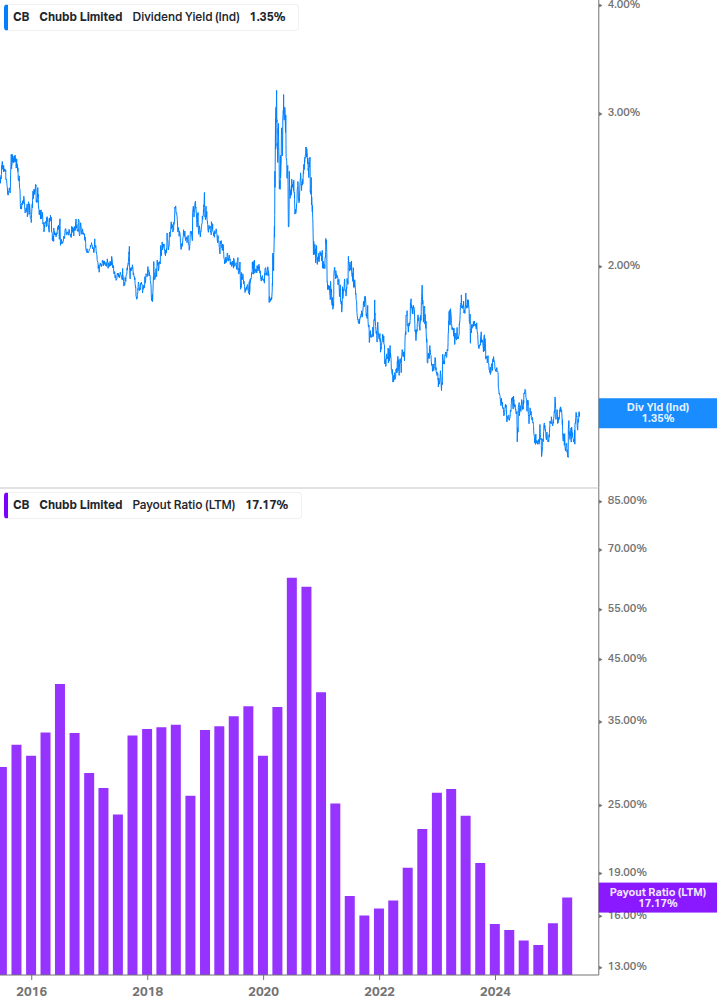Click the 2022 label on the time axis
717x1005 pixels.
pyautogui.click(x=379, y=992)
